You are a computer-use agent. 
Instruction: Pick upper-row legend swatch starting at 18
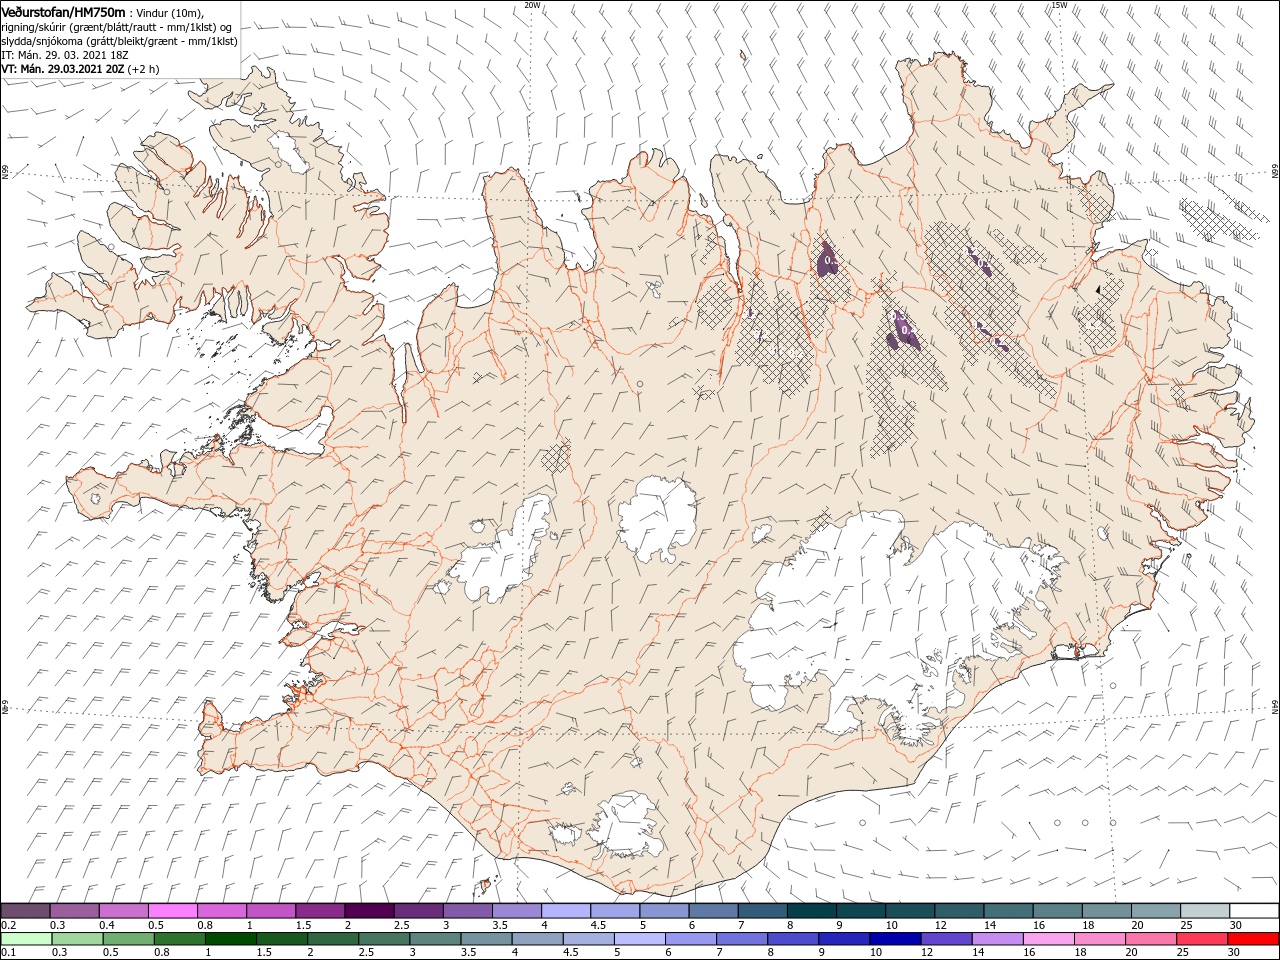click(1106, 911)
